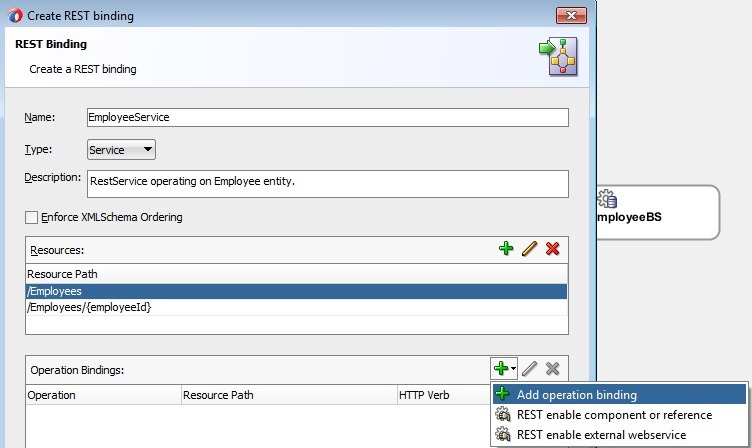Click the Oracle icon in dialog title bar
Image resolution: width=752 pixels, height=448 pixels.
15,16
